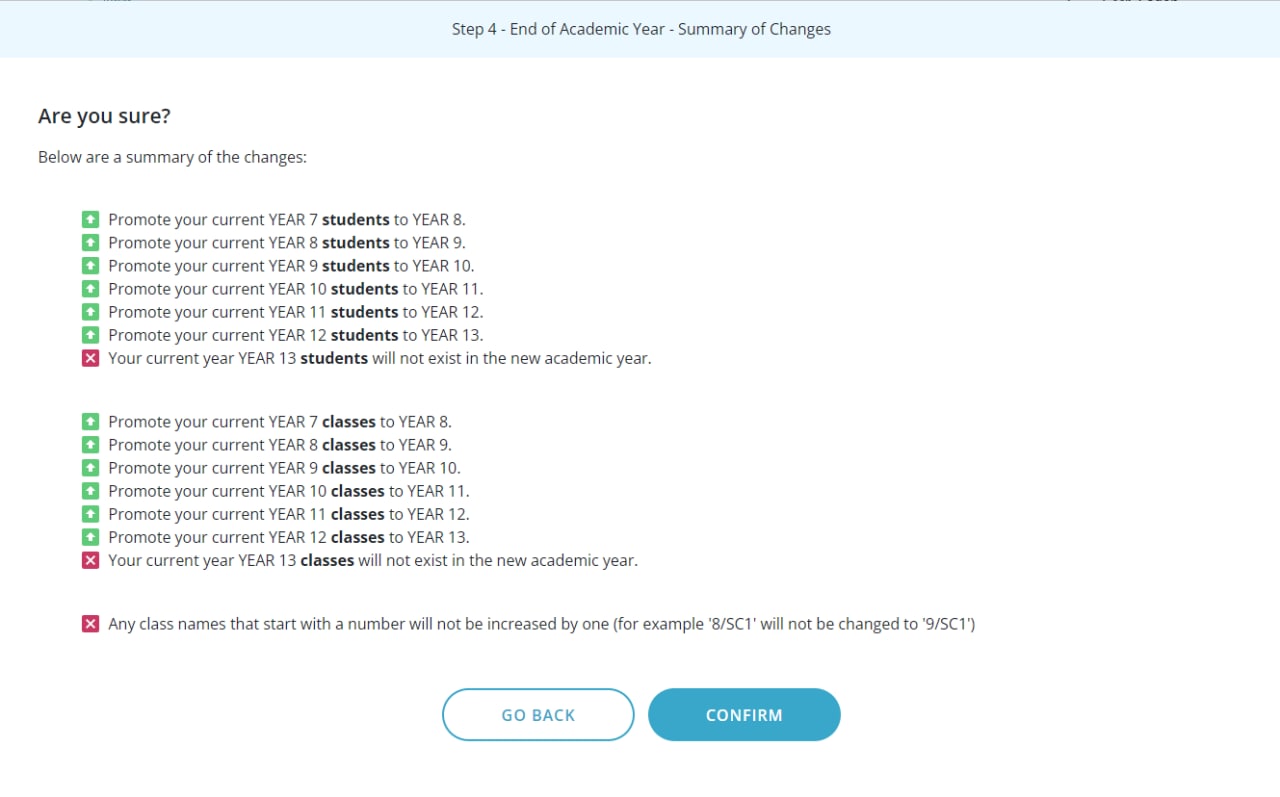The width and height of the screenshot is (1280, 797).
Task: Click the Step 4 Summary of Changes header
Action: 640,29
